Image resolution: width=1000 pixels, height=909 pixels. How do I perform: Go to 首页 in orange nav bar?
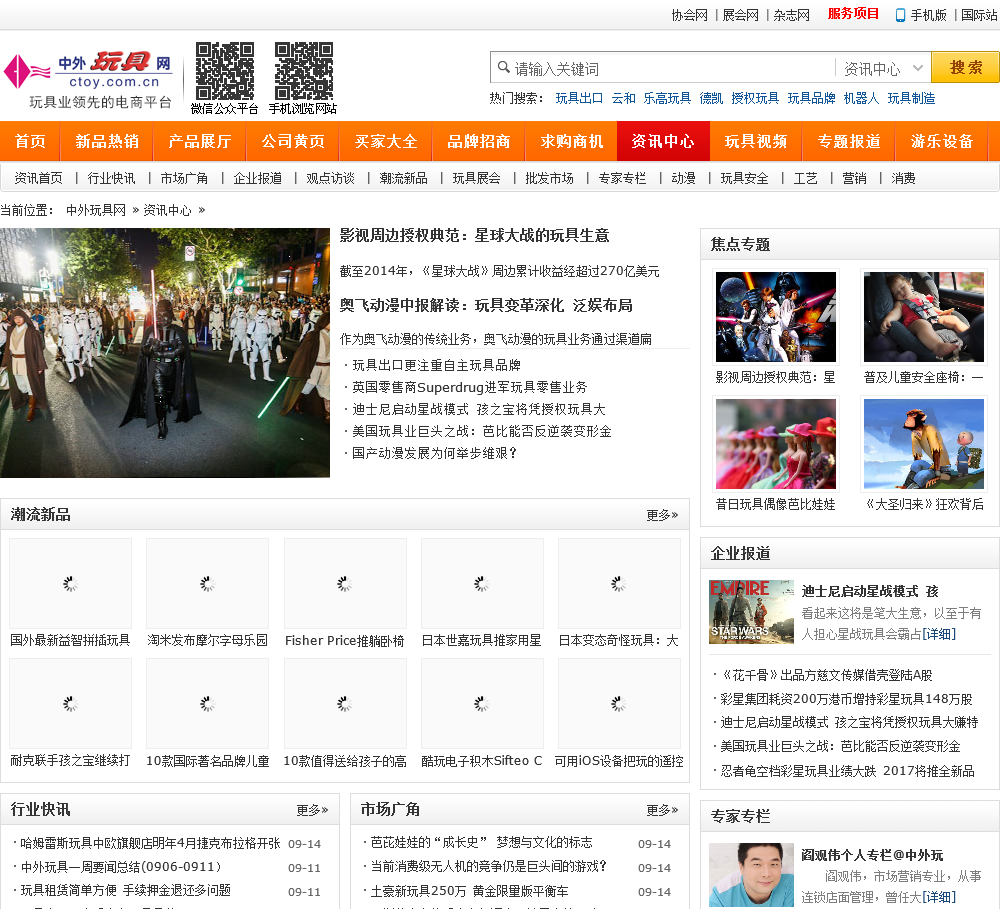pos(30,141)
